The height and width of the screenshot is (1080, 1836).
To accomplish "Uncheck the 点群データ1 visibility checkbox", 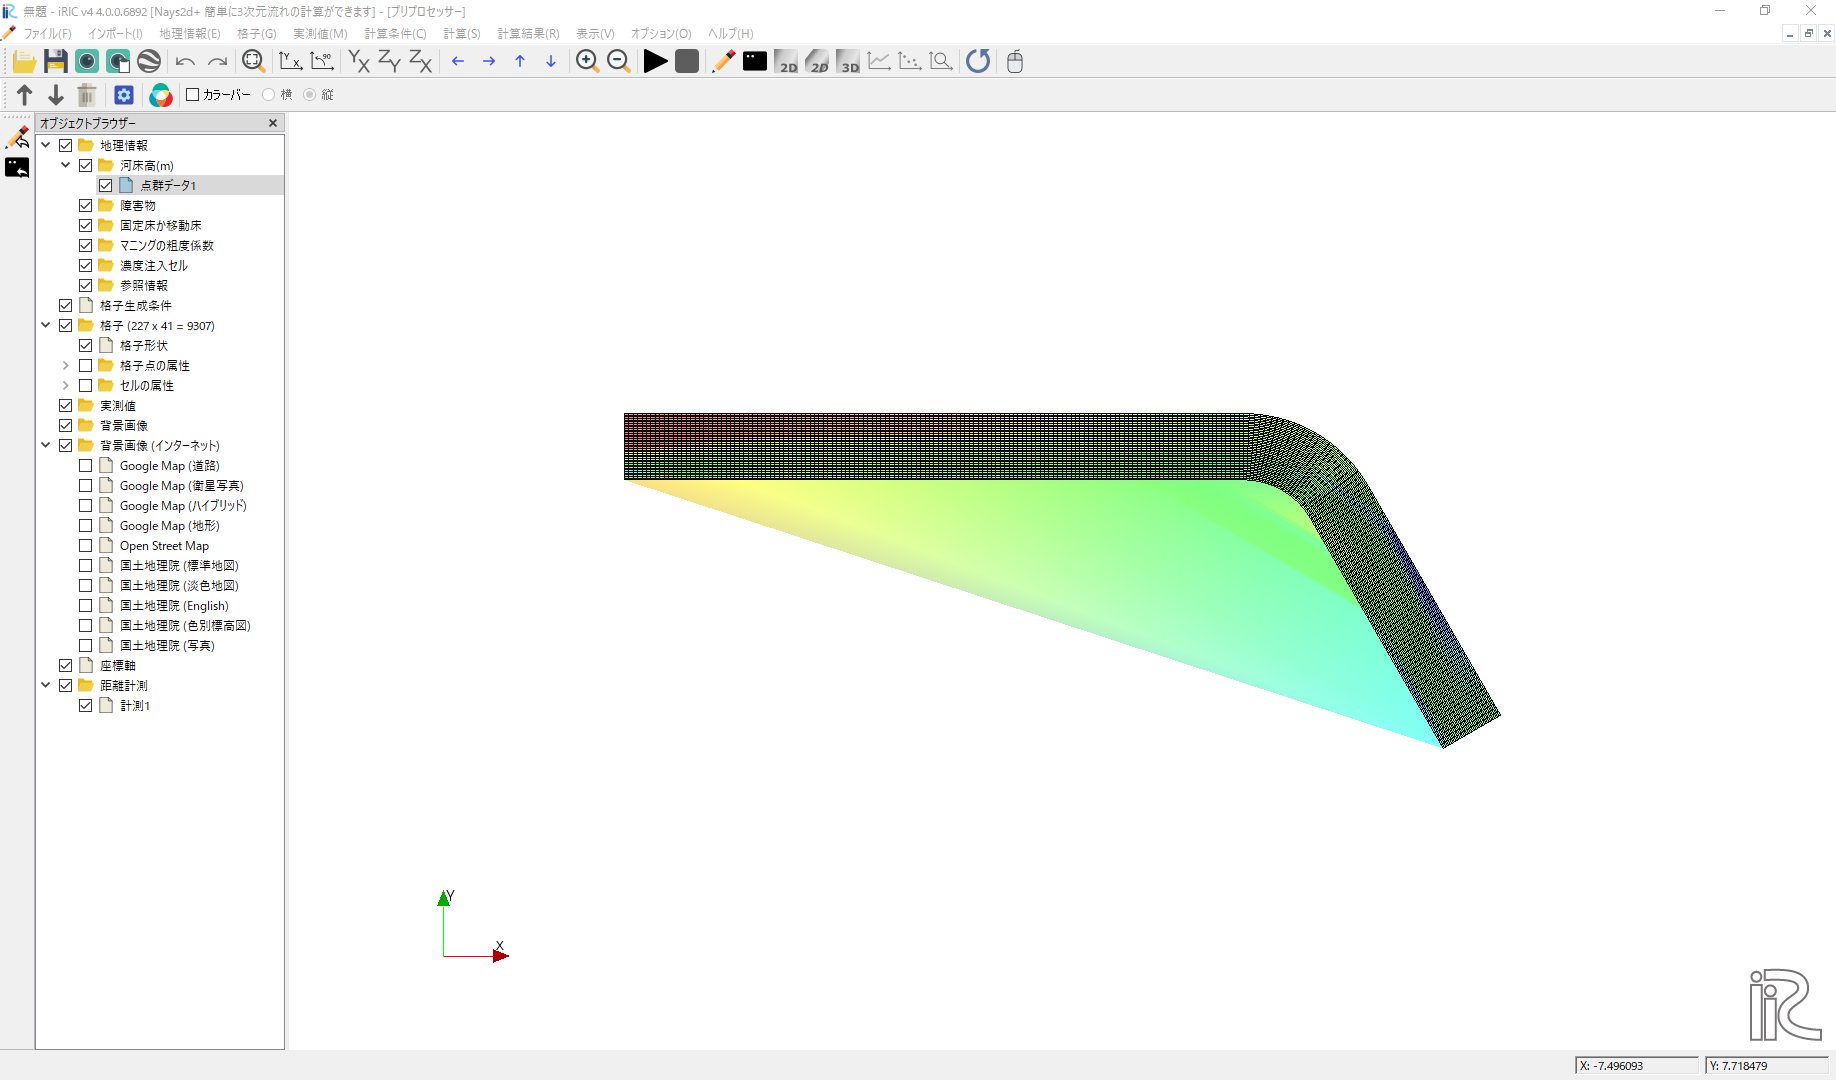I will click(x=106, y=186).
